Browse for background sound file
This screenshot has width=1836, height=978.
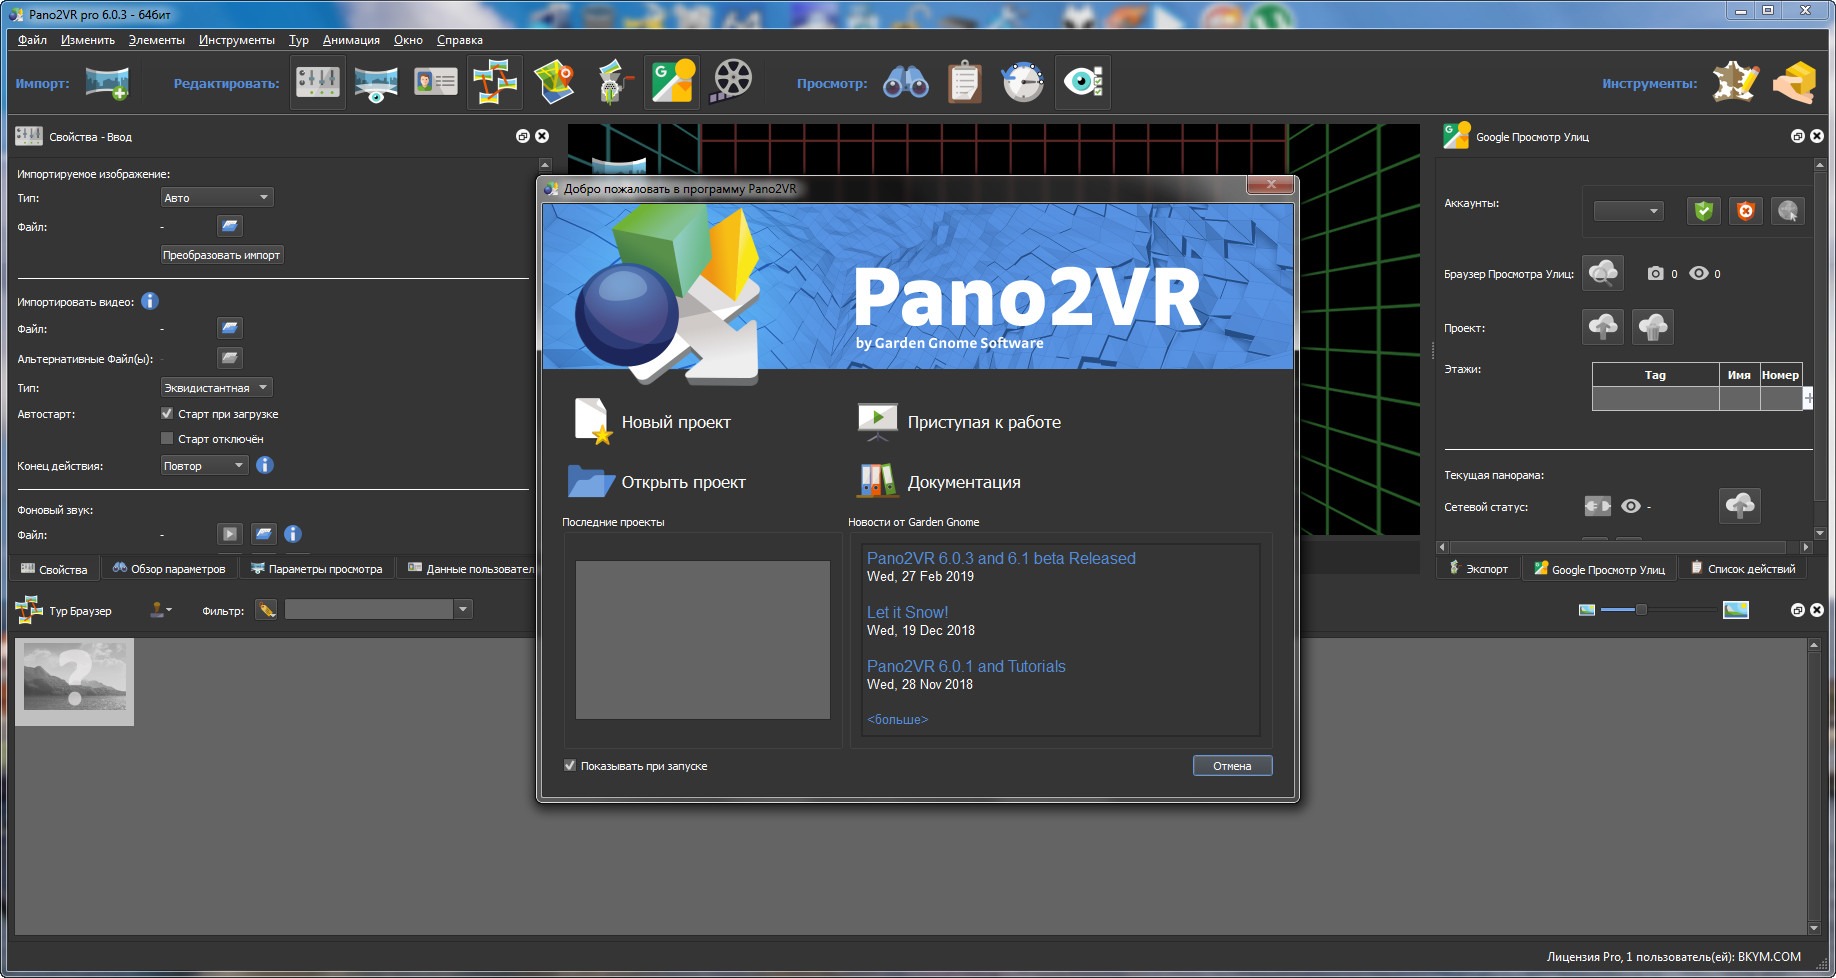pos(263,534)
